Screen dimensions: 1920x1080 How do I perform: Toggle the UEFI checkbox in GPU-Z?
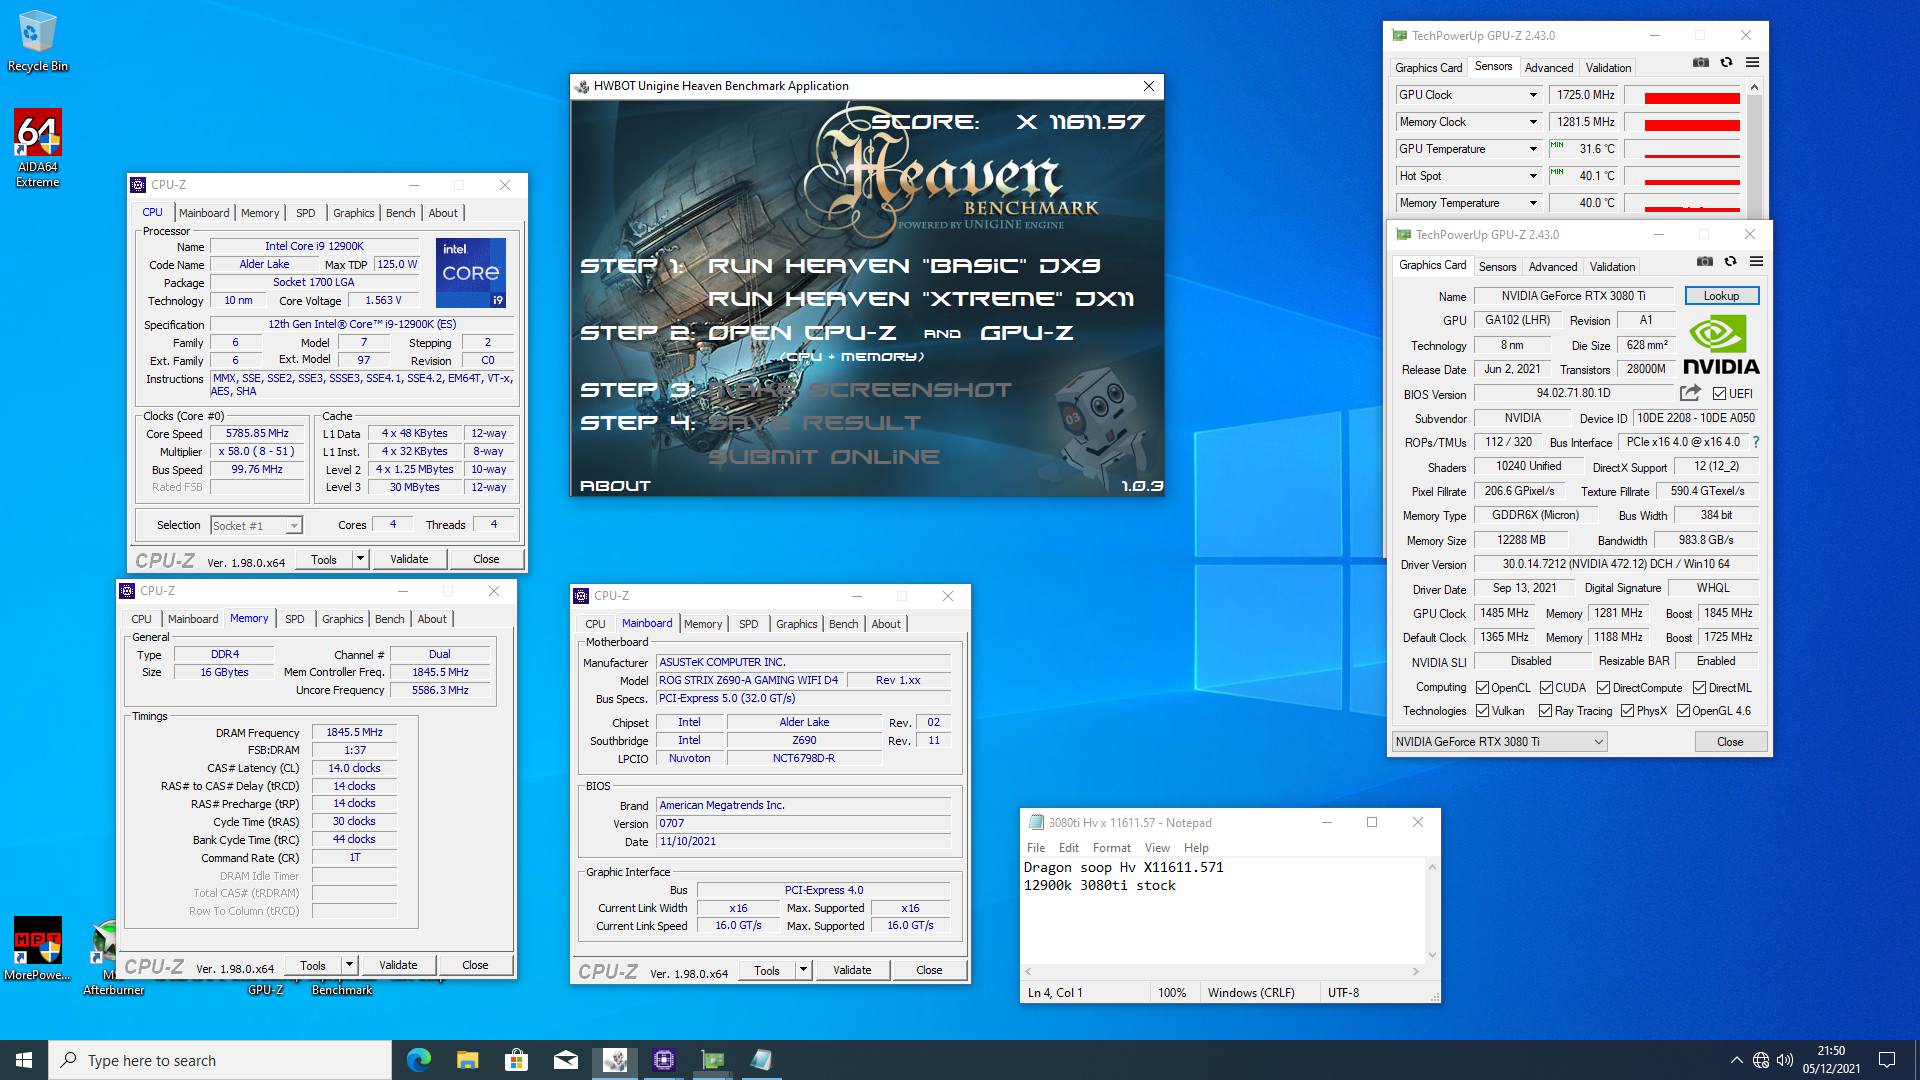pyautogui.click(x=1719, y=393)
